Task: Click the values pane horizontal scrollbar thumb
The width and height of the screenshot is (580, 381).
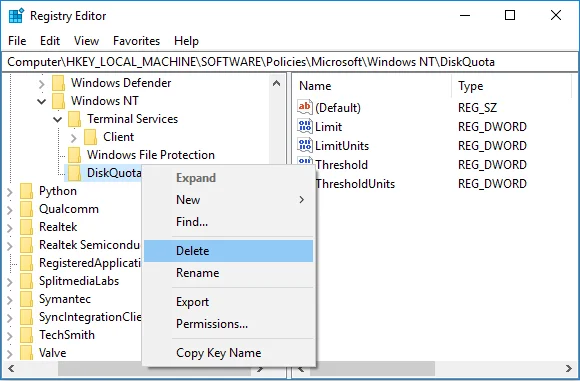Action: pyautogui.click(x=372, y=368)
